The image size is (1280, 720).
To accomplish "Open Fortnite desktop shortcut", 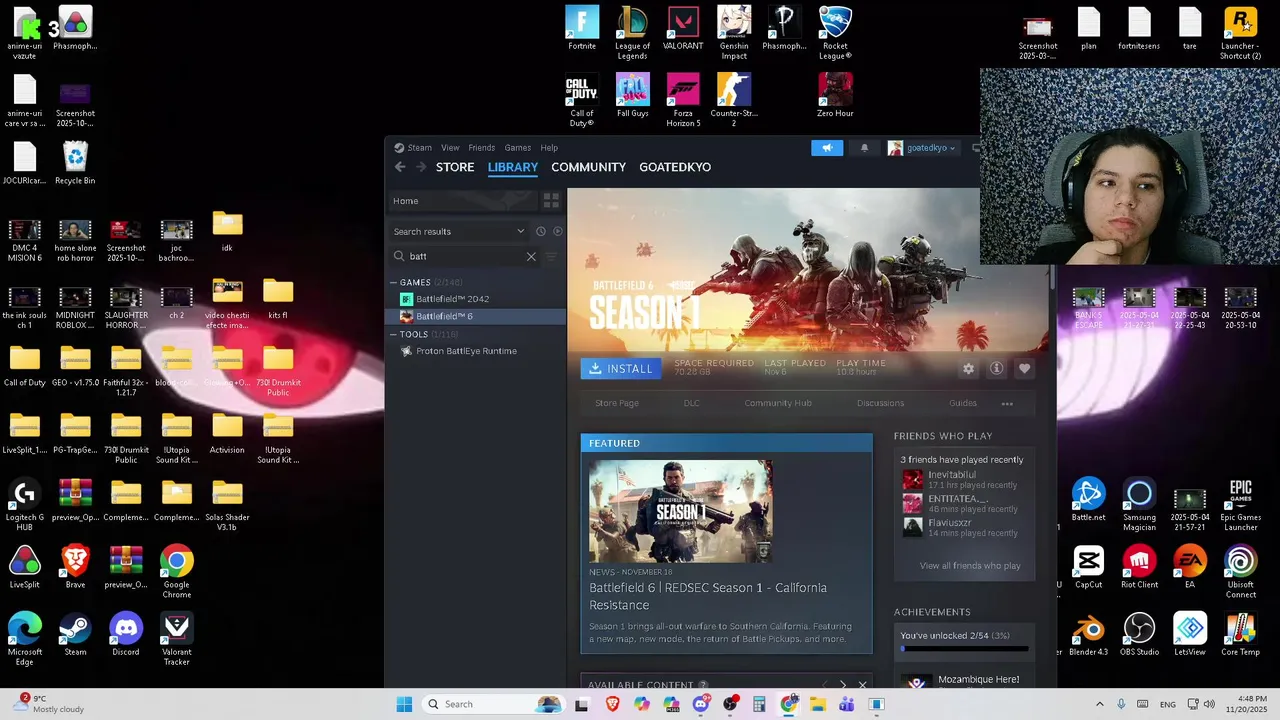I will click(x=582, y=28).
